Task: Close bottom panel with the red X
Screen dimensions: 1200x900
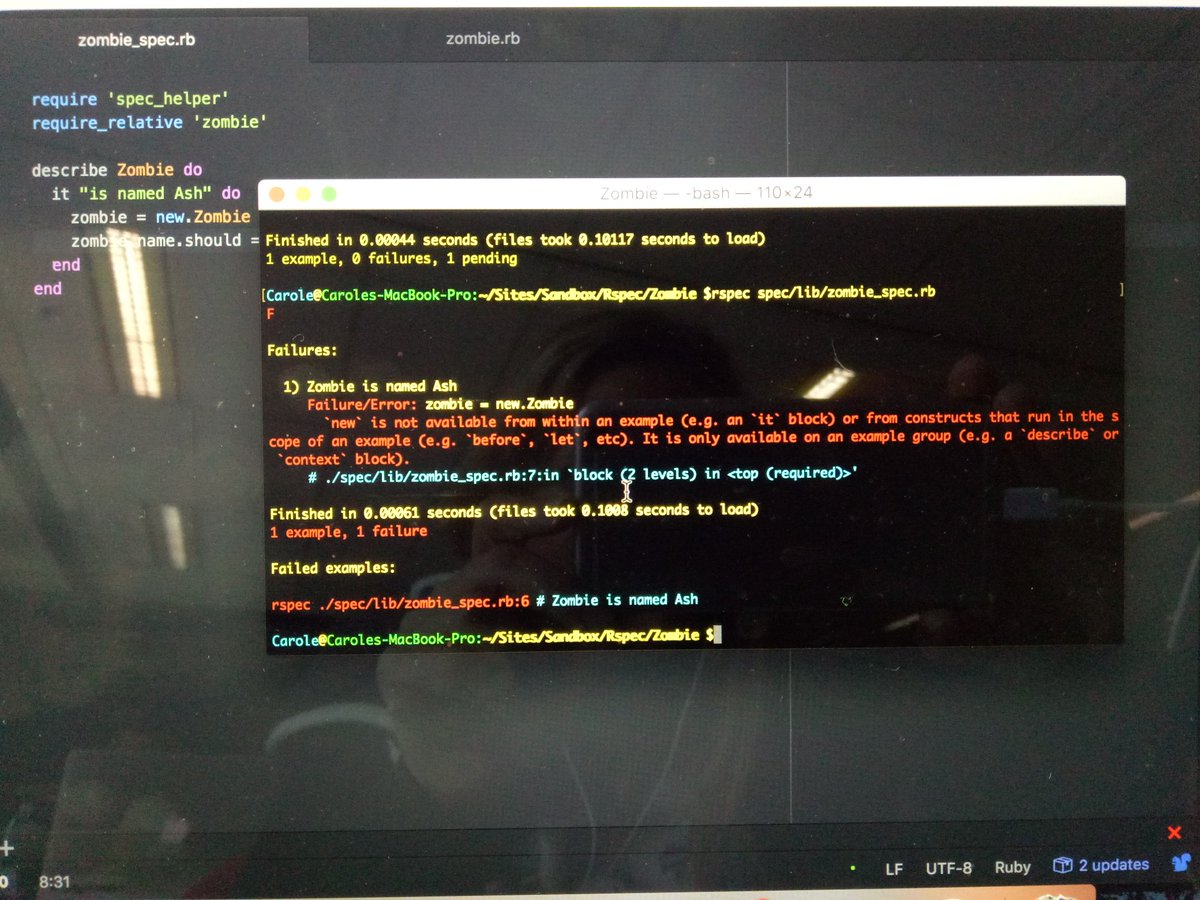Action: [1175, 833]
